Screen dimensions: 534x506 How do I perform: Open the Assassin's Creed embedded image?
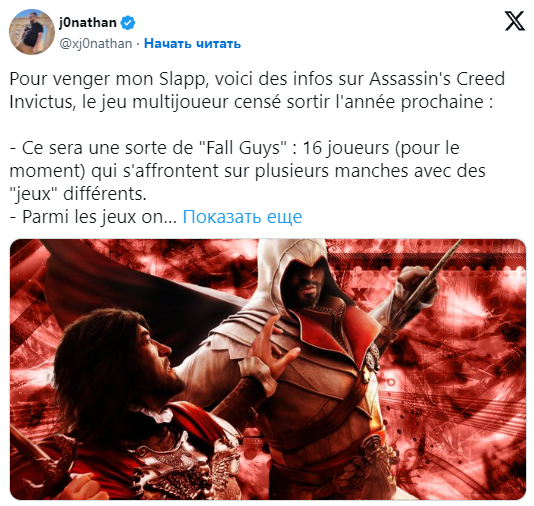[268, 369]
